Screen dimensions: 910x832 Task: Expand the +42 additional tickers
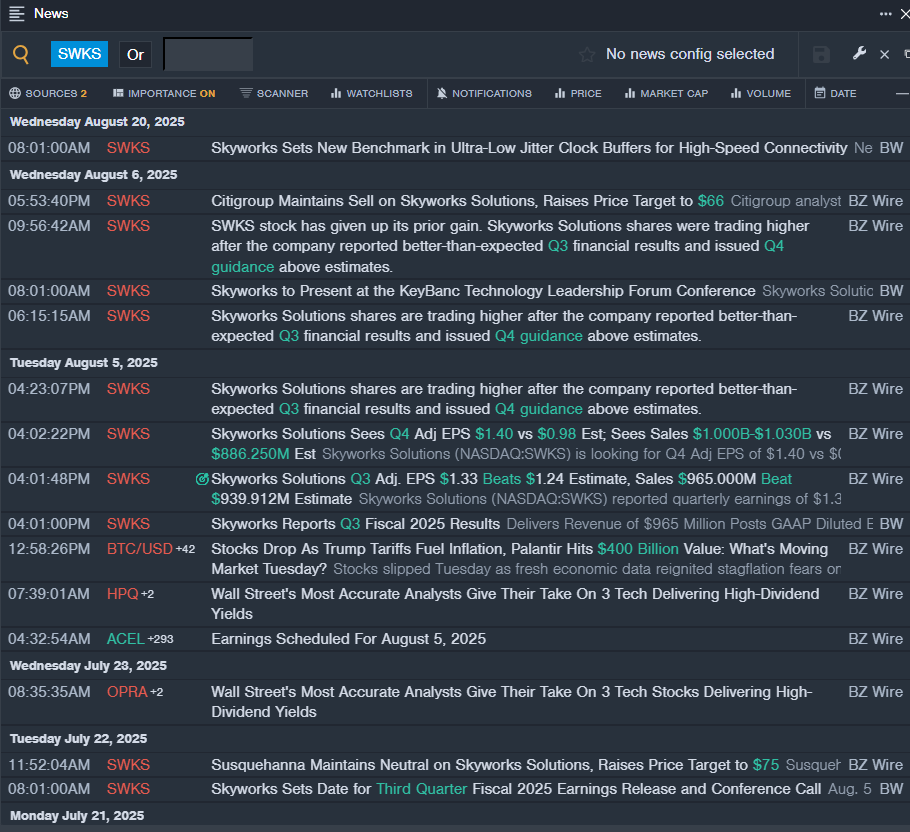pyautogui.click(x=185, y=549)
